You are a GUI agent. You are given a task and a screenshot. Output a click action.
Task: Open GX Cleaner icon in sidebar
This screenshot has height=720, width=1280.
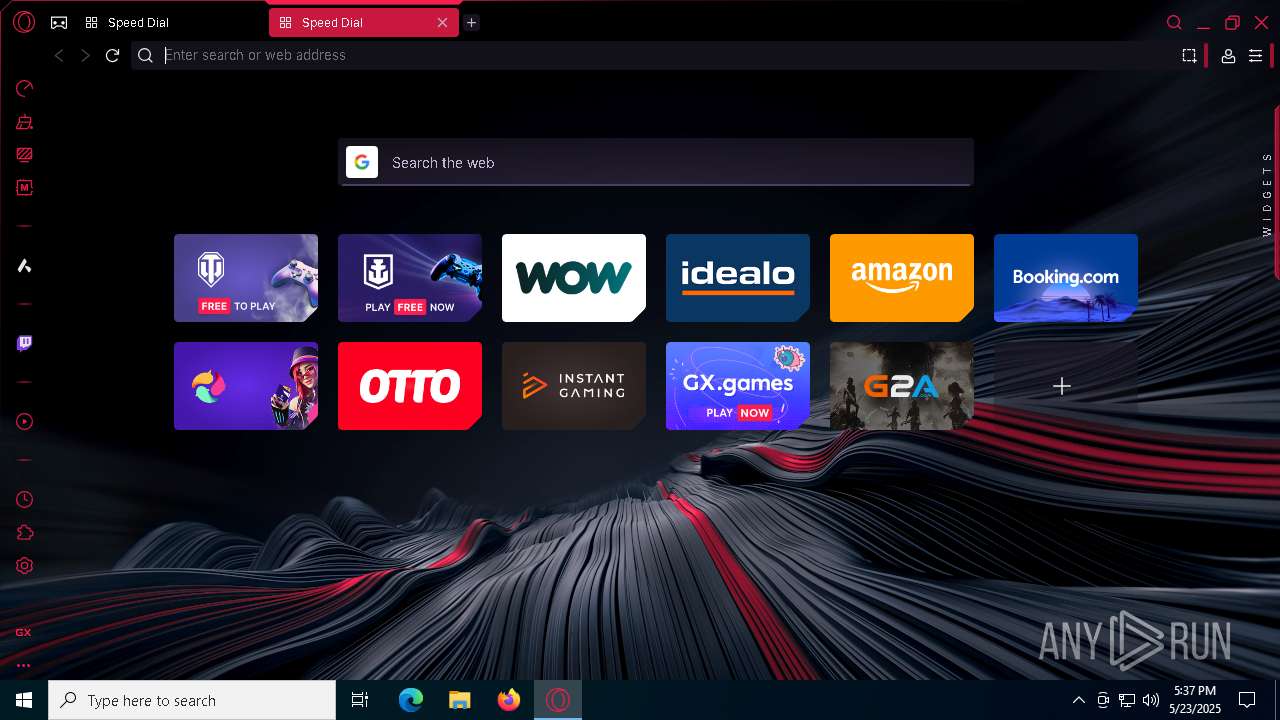tap(24, 122)
